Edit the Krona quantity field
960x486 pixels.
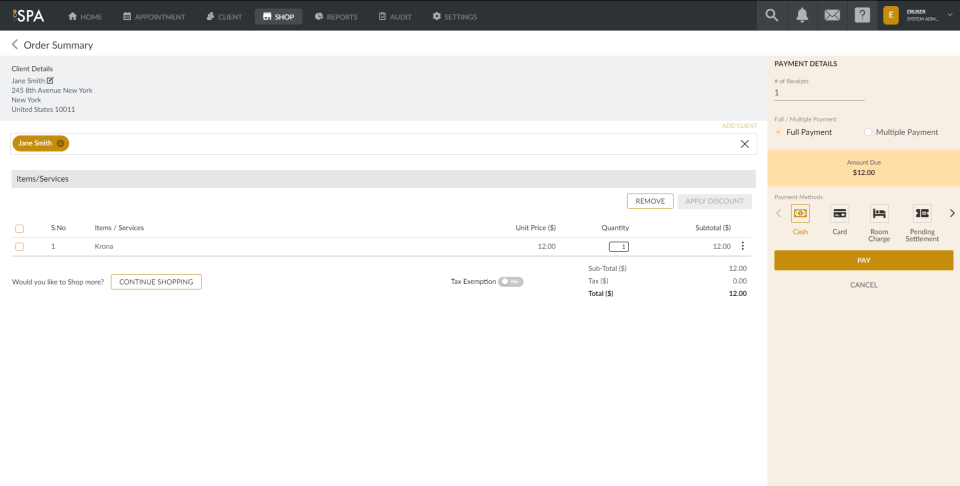[x=618, y=247]
